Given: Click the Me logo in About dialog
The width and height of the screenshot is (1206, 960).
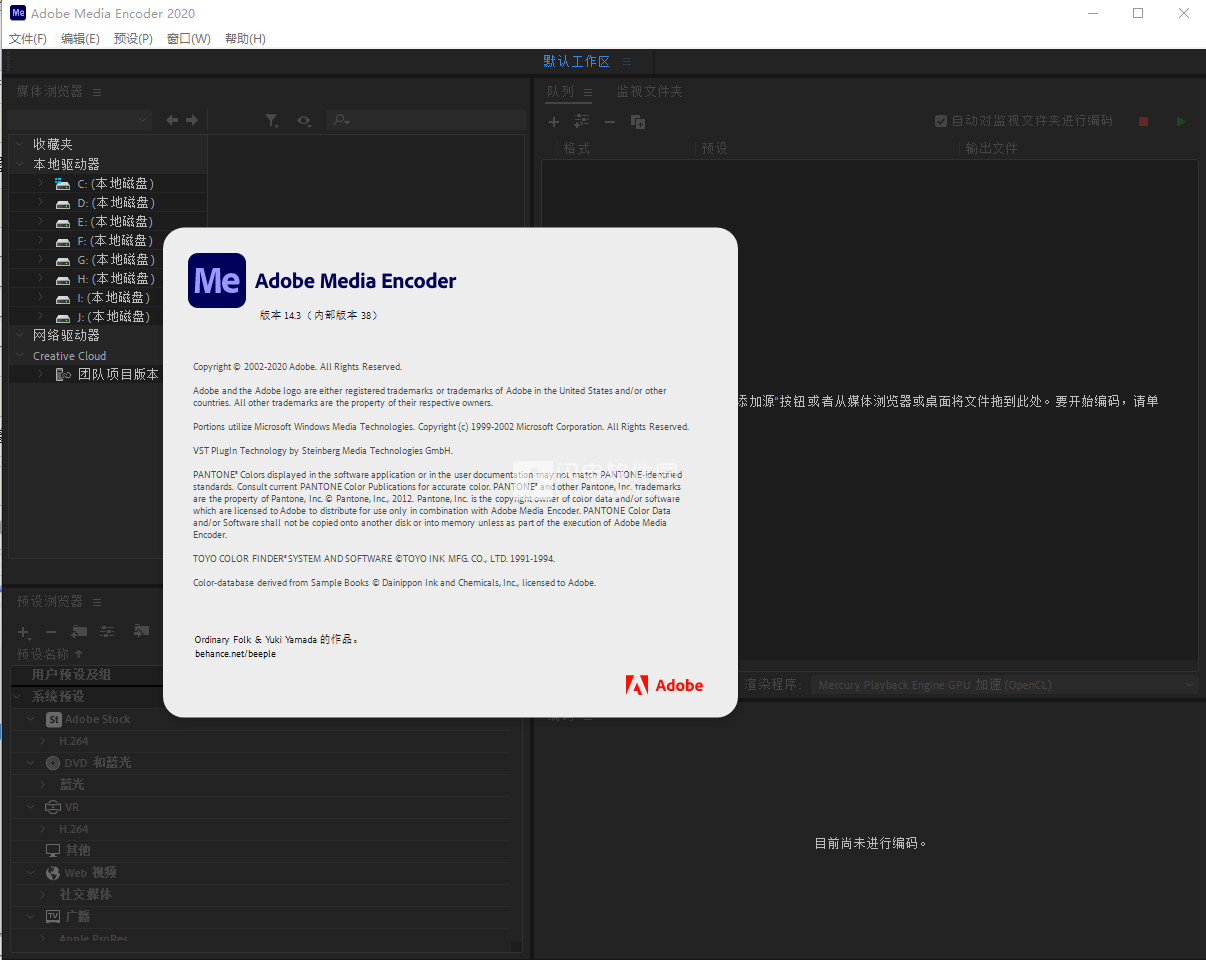Looking at the screenshot, I should [217, 280].
